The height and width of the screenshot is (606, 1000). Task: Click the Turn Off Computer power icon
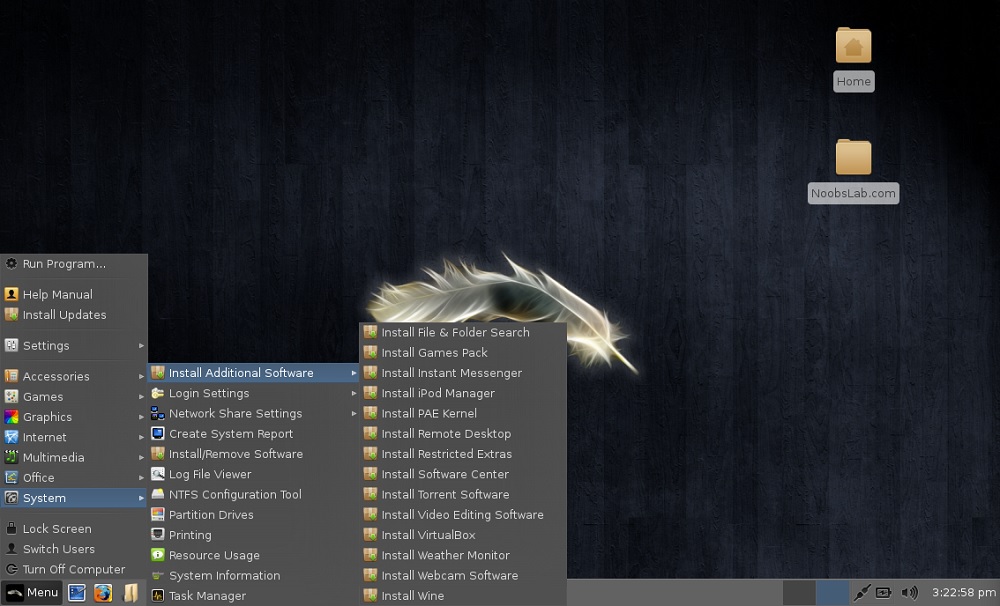[11, 569]
